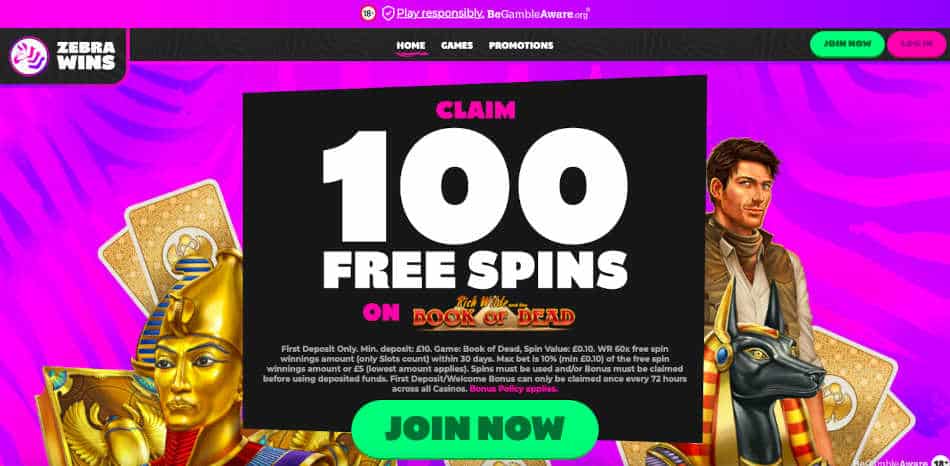Visit the BeGambleAware.org link in banner
The width and height of the screenshot is (950, 466).
(538, 14)
